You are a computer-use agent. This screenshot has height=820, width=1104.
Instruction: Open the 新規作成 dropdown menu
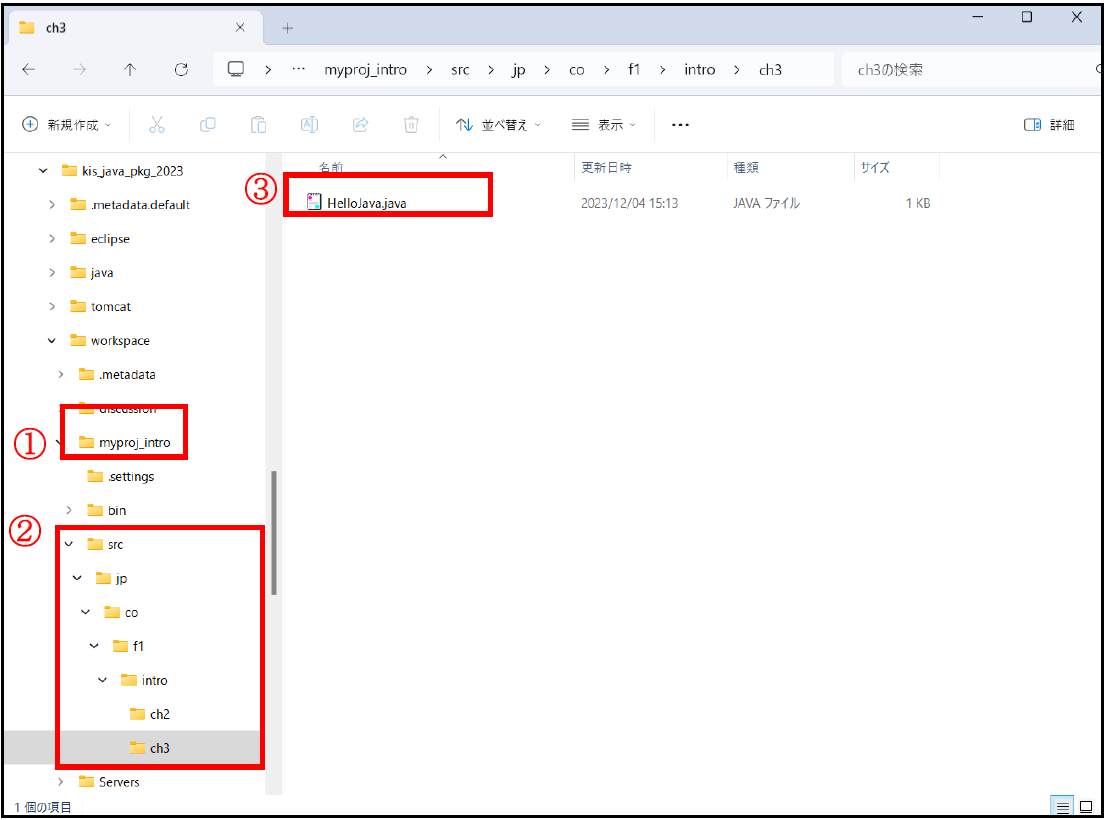pos(67,125)
